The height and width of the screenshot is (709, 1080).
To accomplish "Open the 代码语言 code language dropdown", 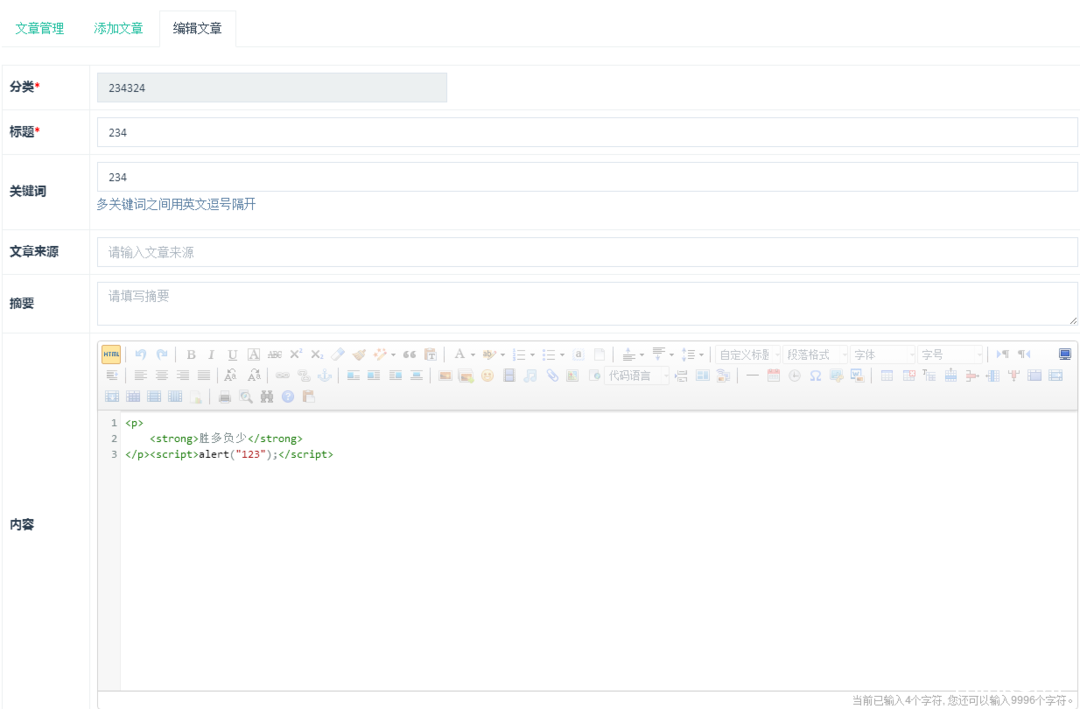I will tap(637, 376).
